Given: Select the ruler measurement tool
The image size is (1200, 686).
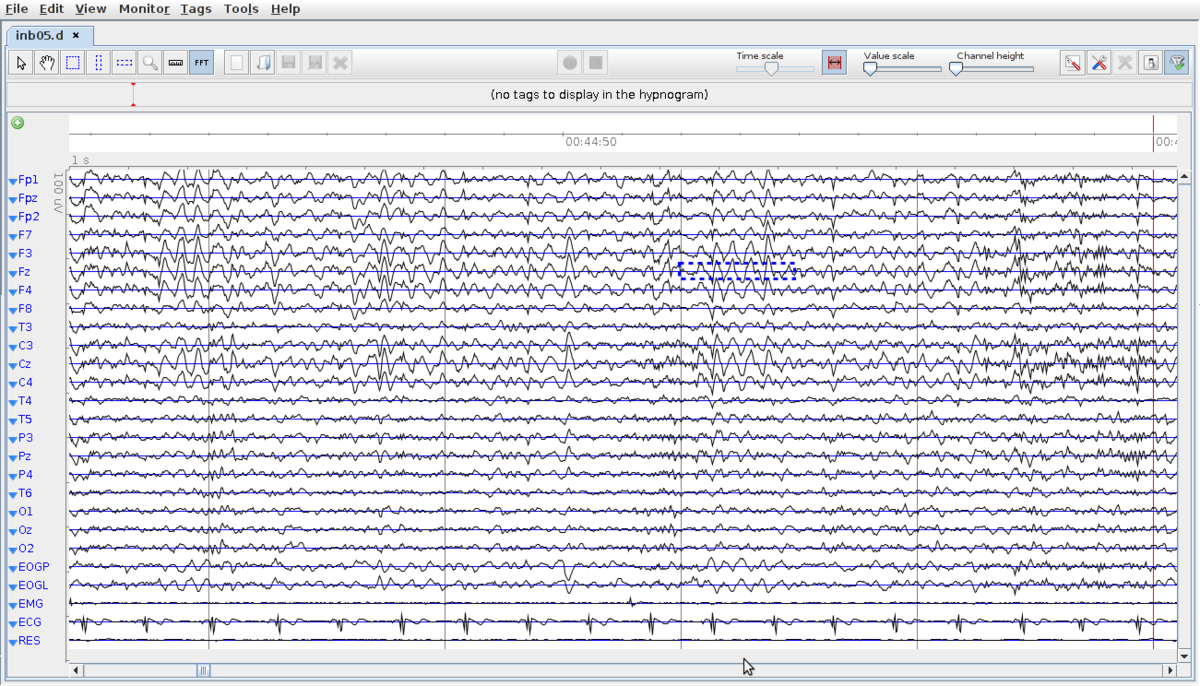Looking at the screenshot, I should [x=175, y=62].
